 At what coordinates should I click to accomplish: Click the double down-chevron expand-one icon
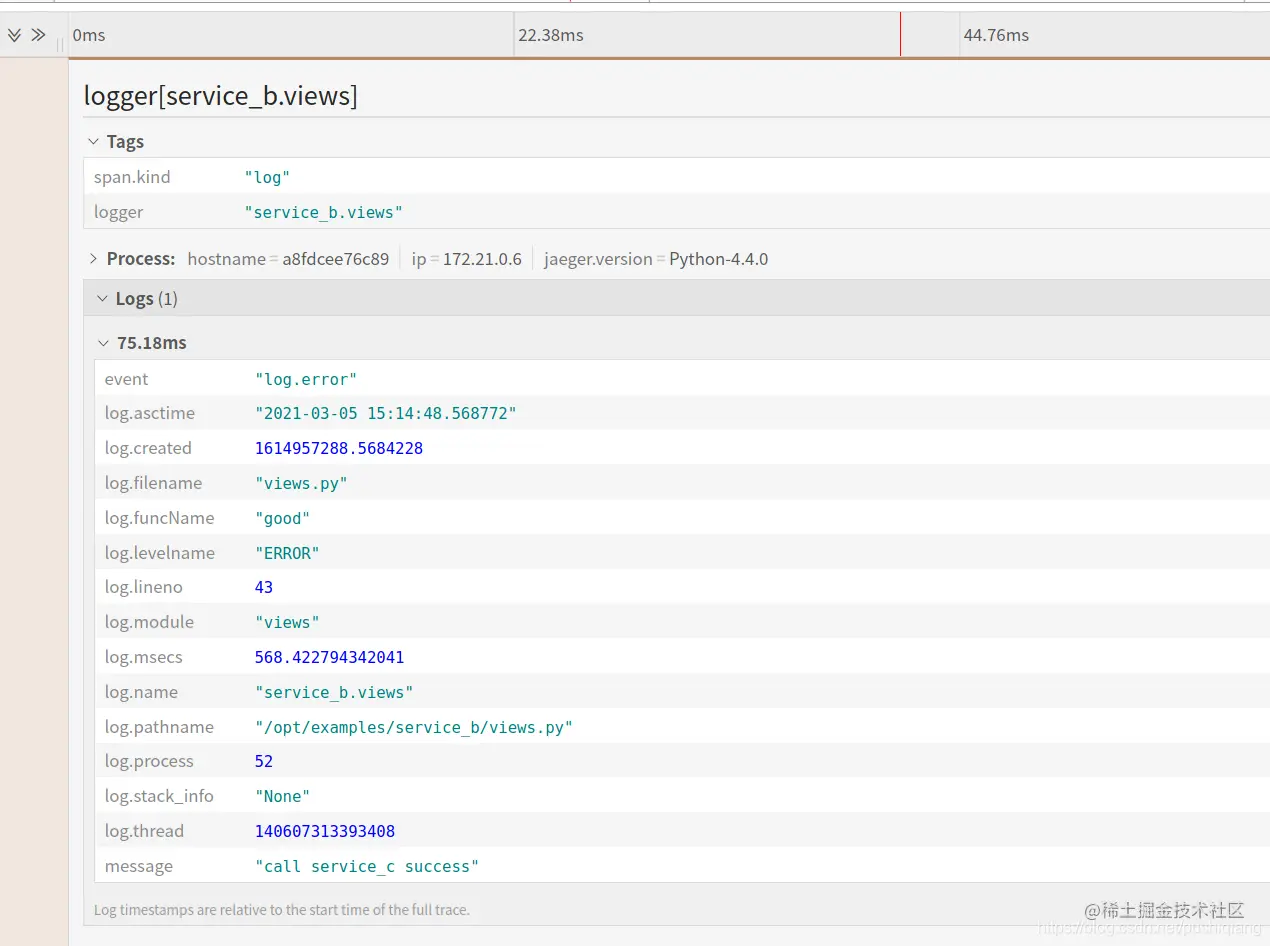point(14,35)
